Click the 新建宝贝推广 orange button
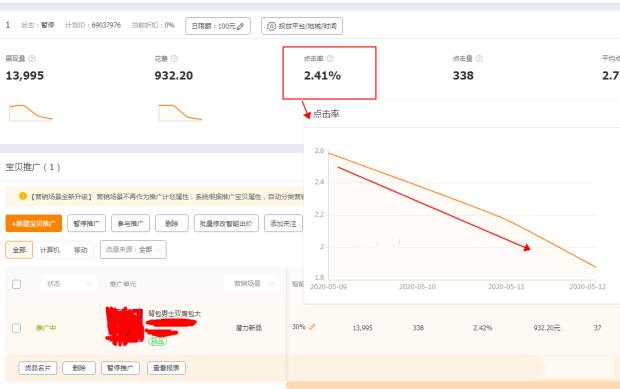The image size is (620, 389). point(34,223)
